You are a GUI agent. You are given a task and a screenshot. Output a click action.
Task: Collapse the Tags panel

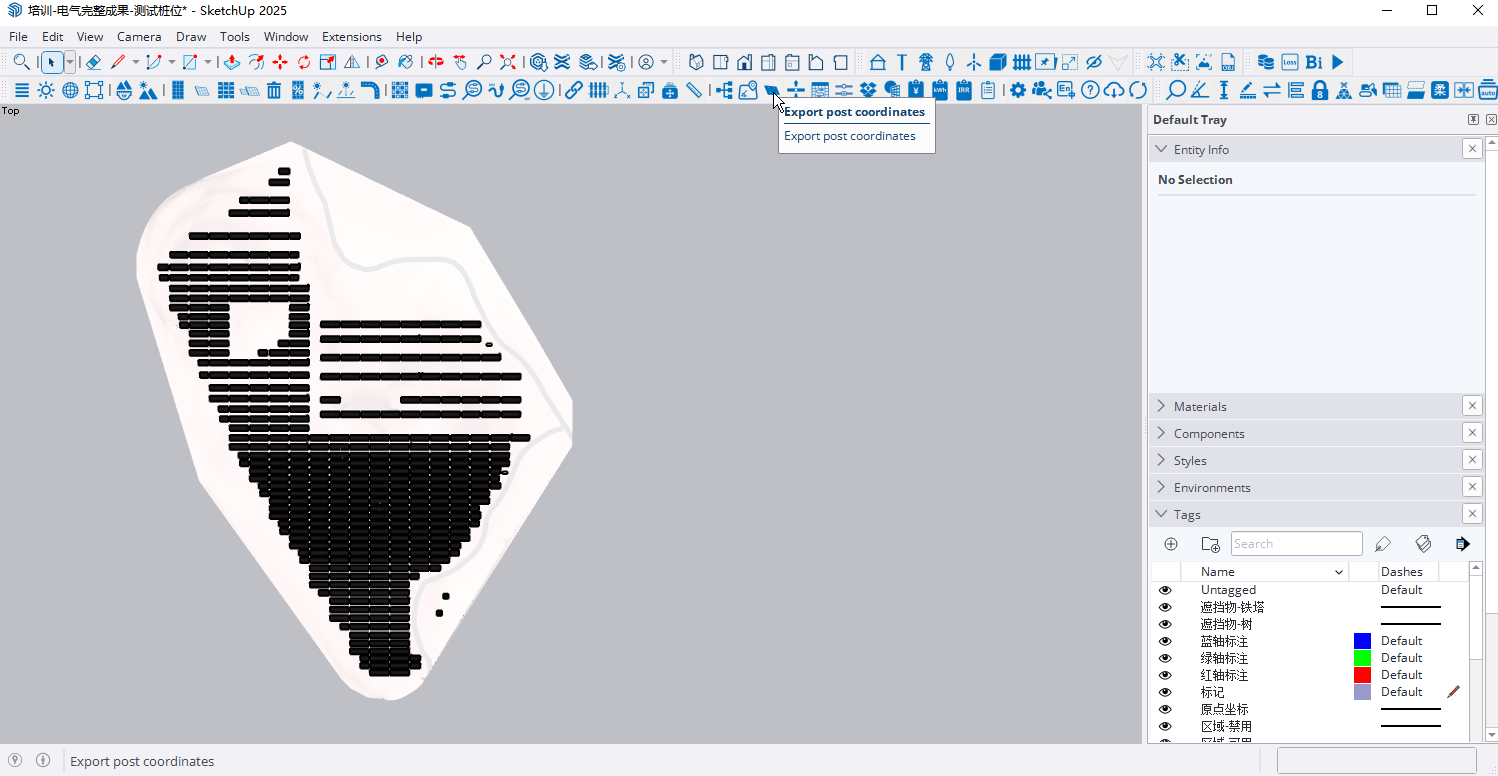tap(1161, 514)
